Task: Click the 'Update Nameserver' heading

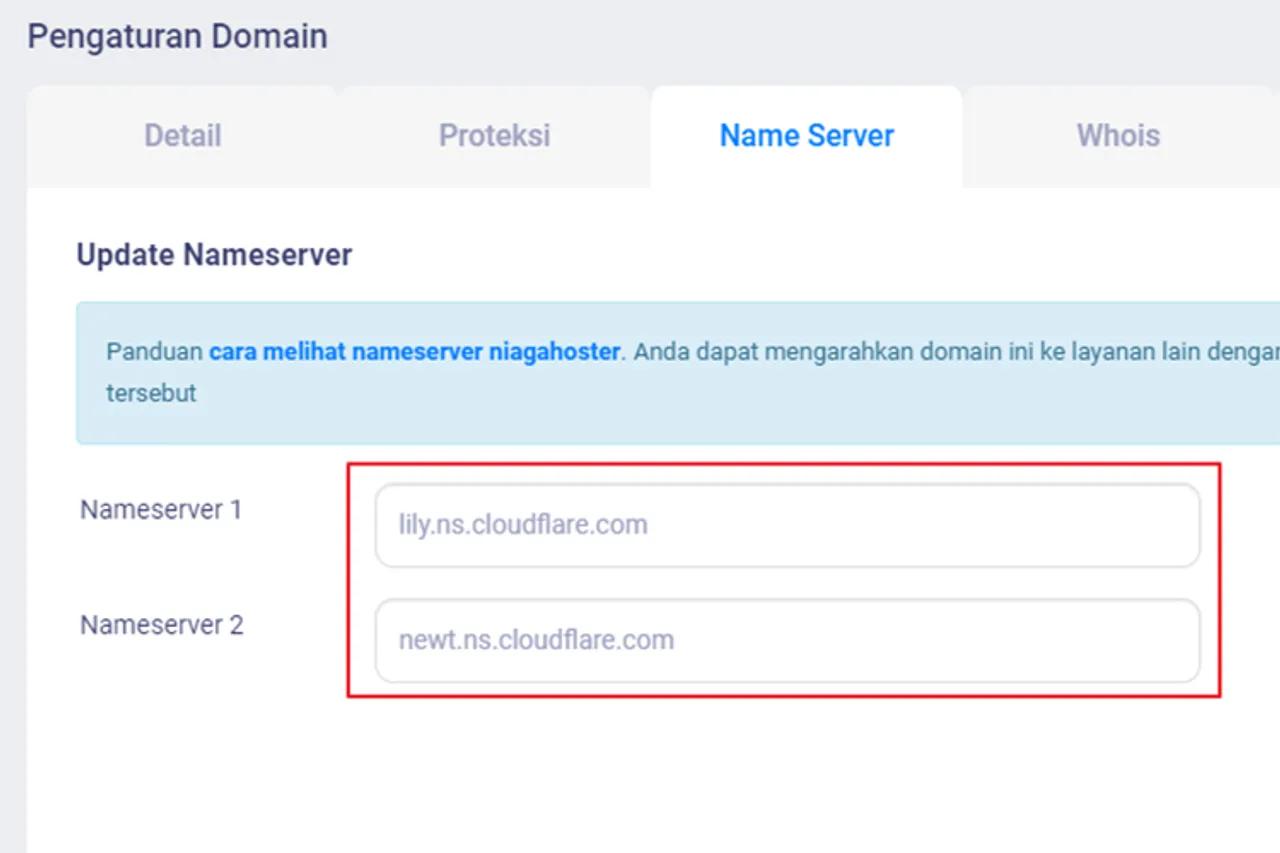Action: pos(214,255)
